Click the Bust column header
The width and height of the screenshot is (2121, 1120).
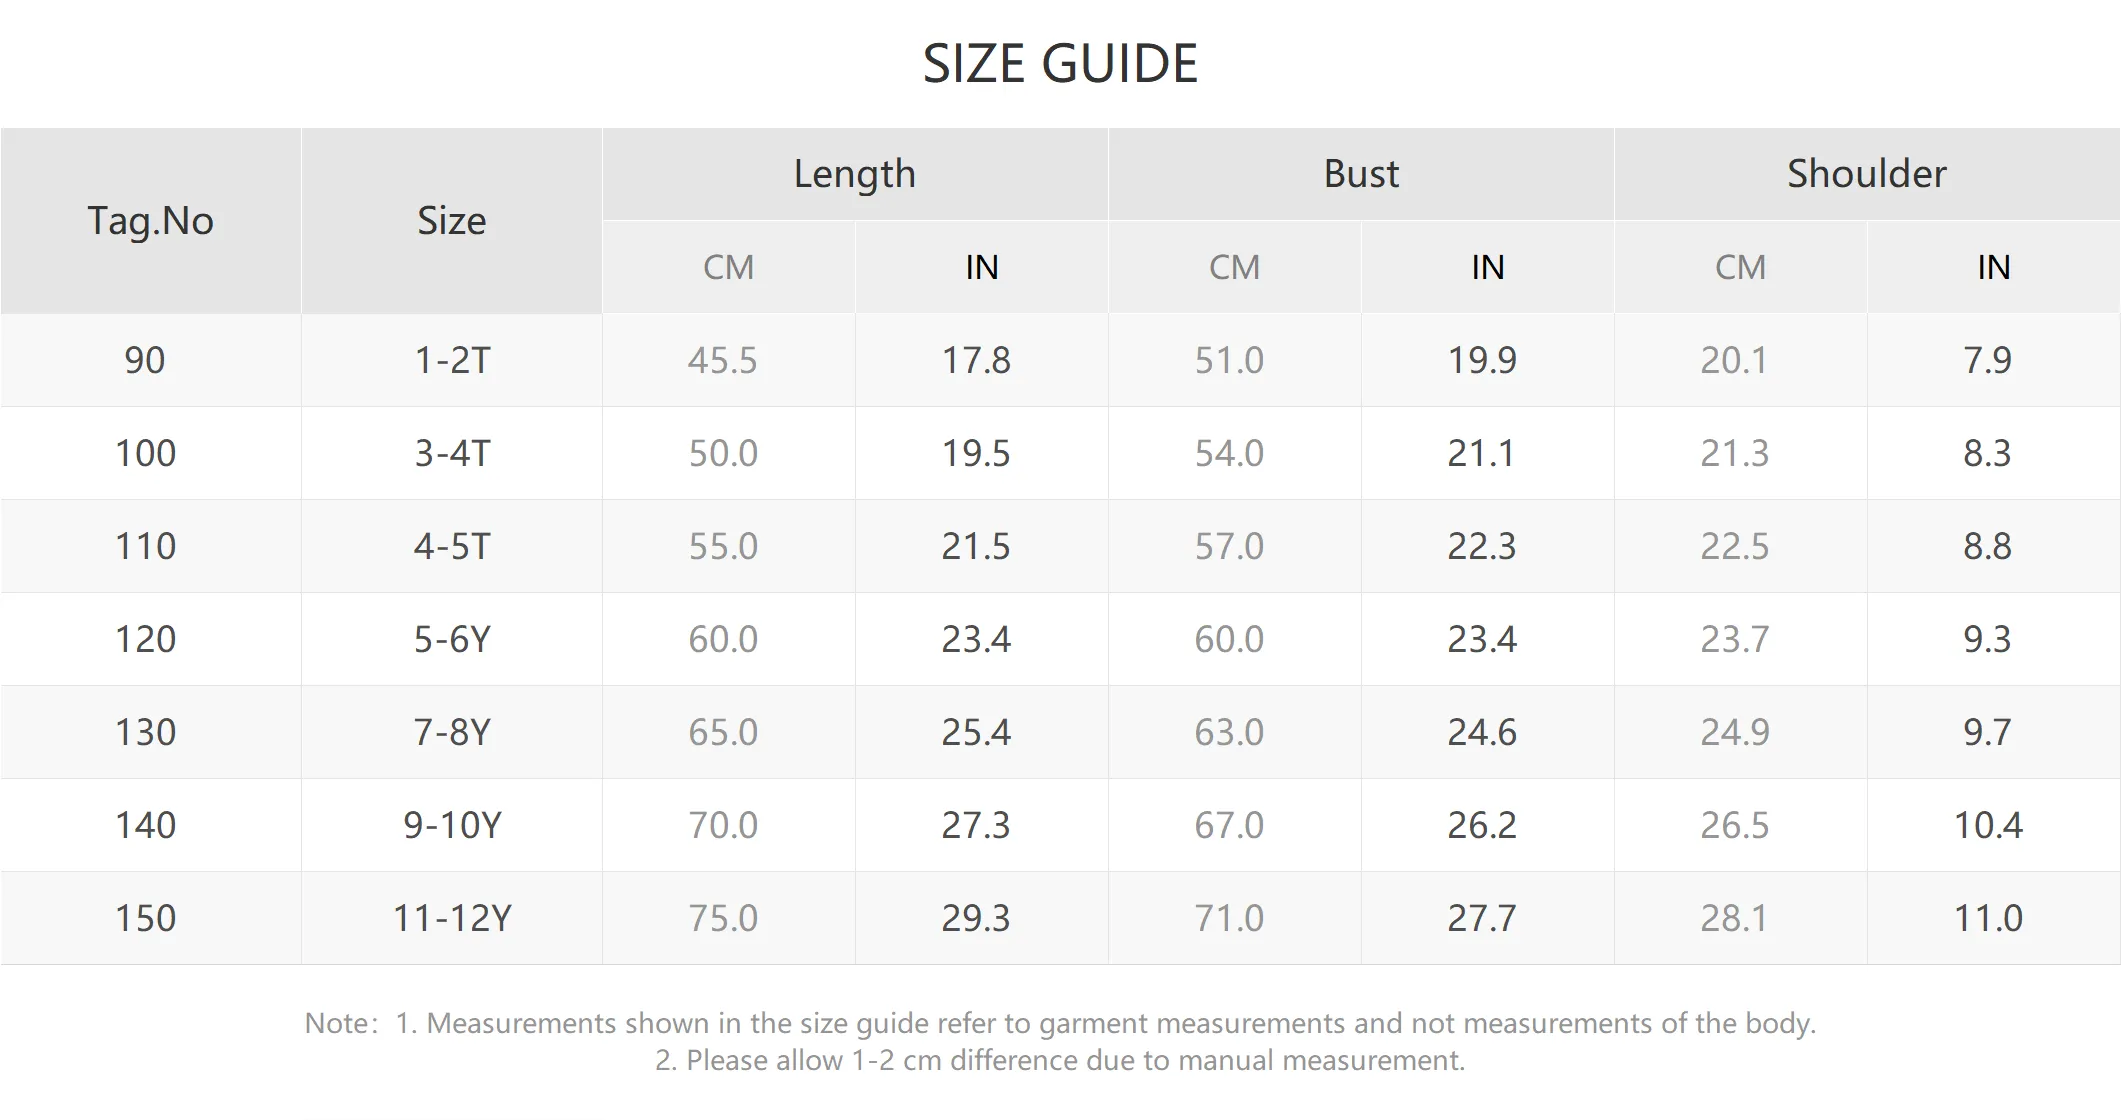[x=1361, y=174]
